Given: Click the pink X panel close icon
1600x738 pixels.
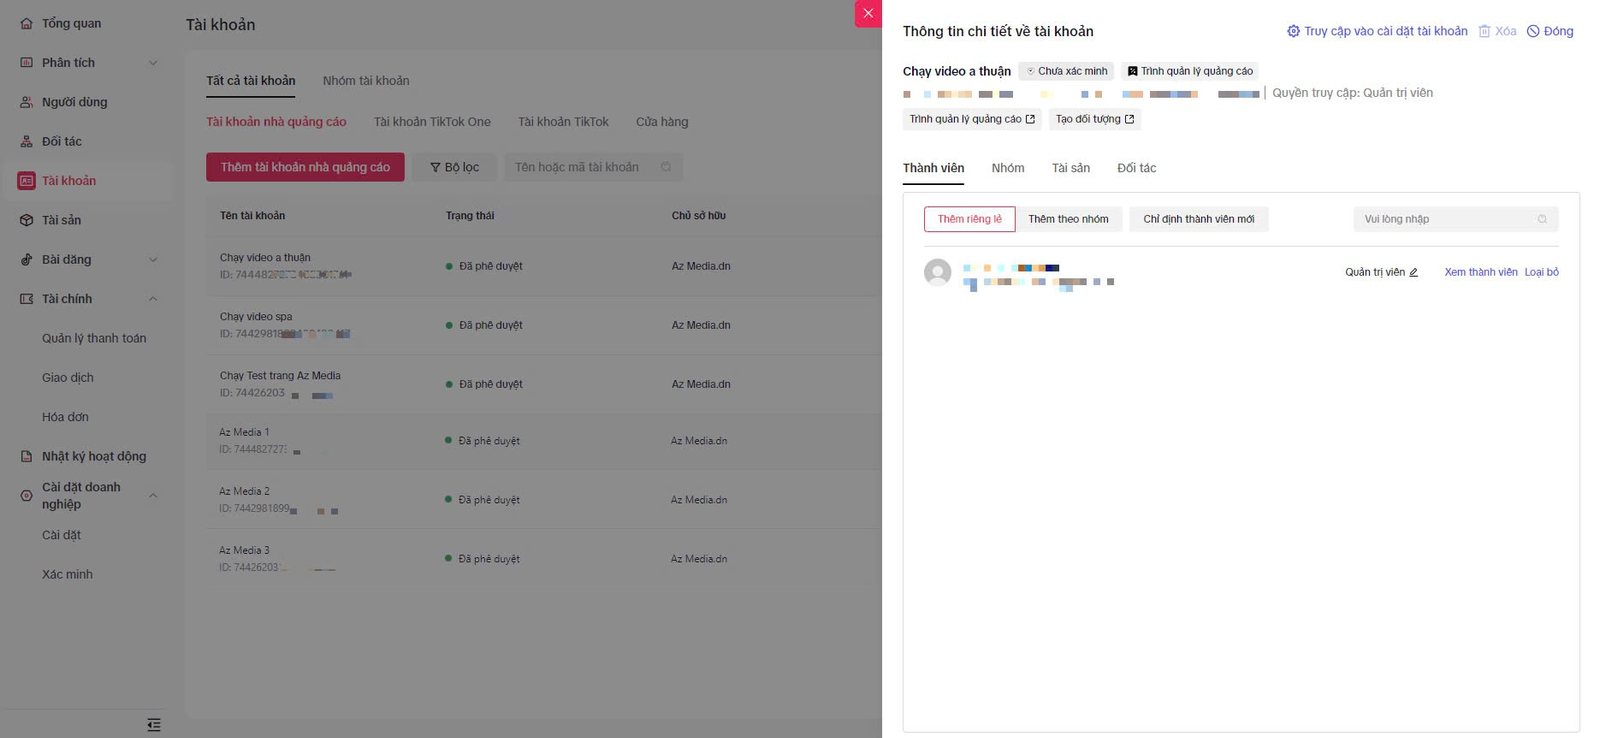Looking at the screenshot, I should click(x=868, y=14).
